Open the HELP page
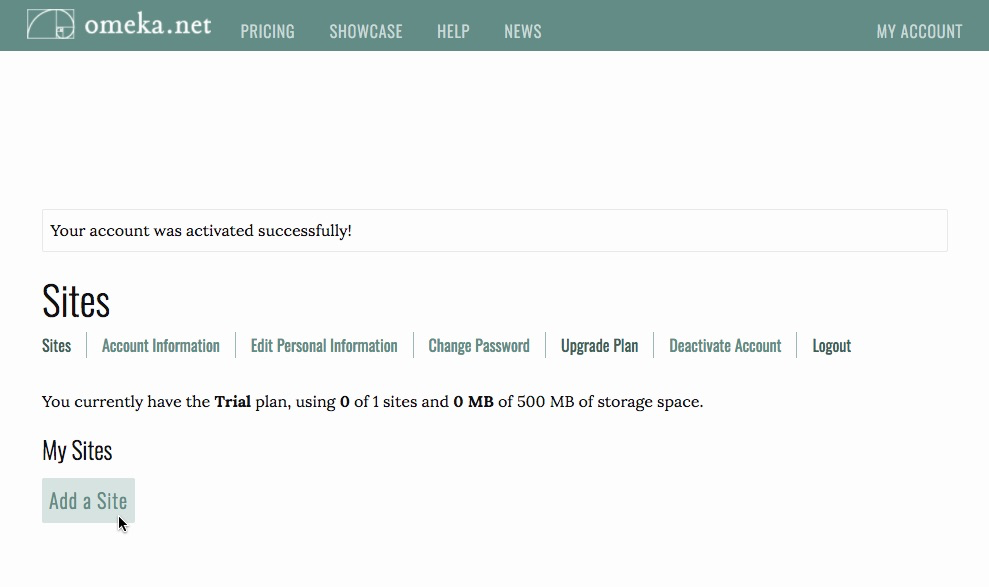This screenshot has height=587, width=989. coord(453,31)
